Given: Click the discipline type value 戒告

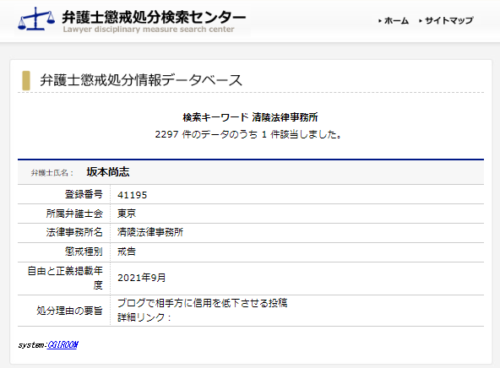Looking at the screenshot, I should coord(127,252).
